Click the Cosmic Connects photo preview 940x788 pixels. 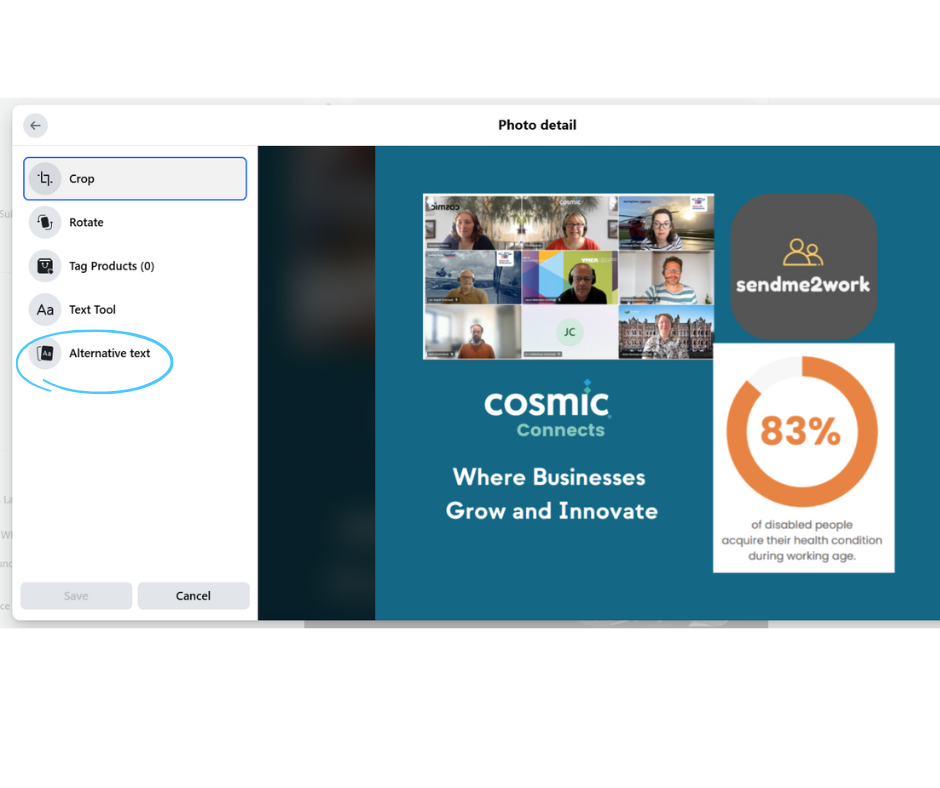click(658, 383)
